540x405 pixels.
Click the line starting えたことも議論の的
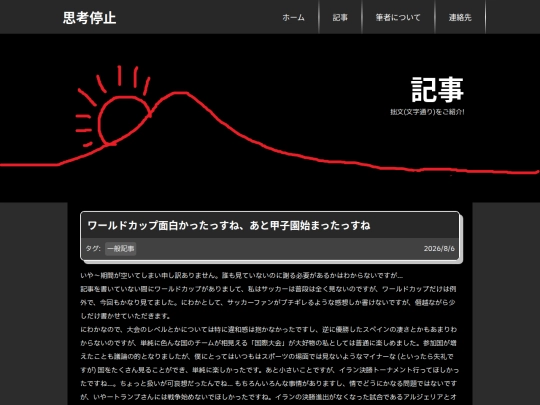click(267, 356)
